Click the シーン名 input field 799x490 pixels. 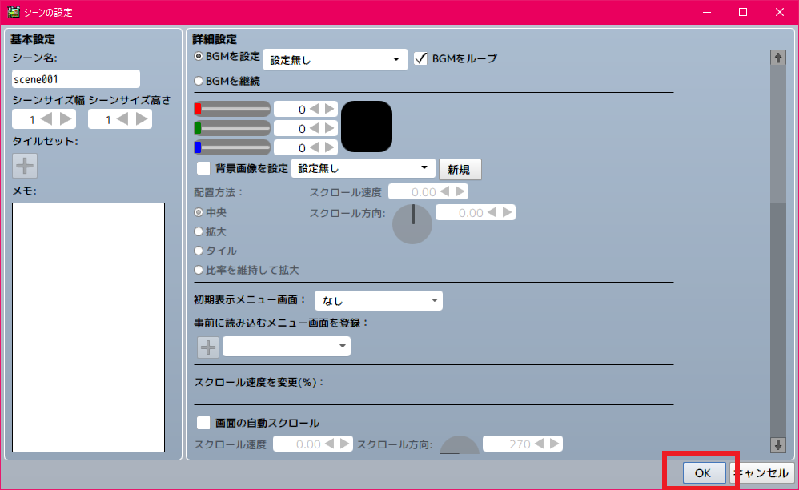(x=76, y=79)
